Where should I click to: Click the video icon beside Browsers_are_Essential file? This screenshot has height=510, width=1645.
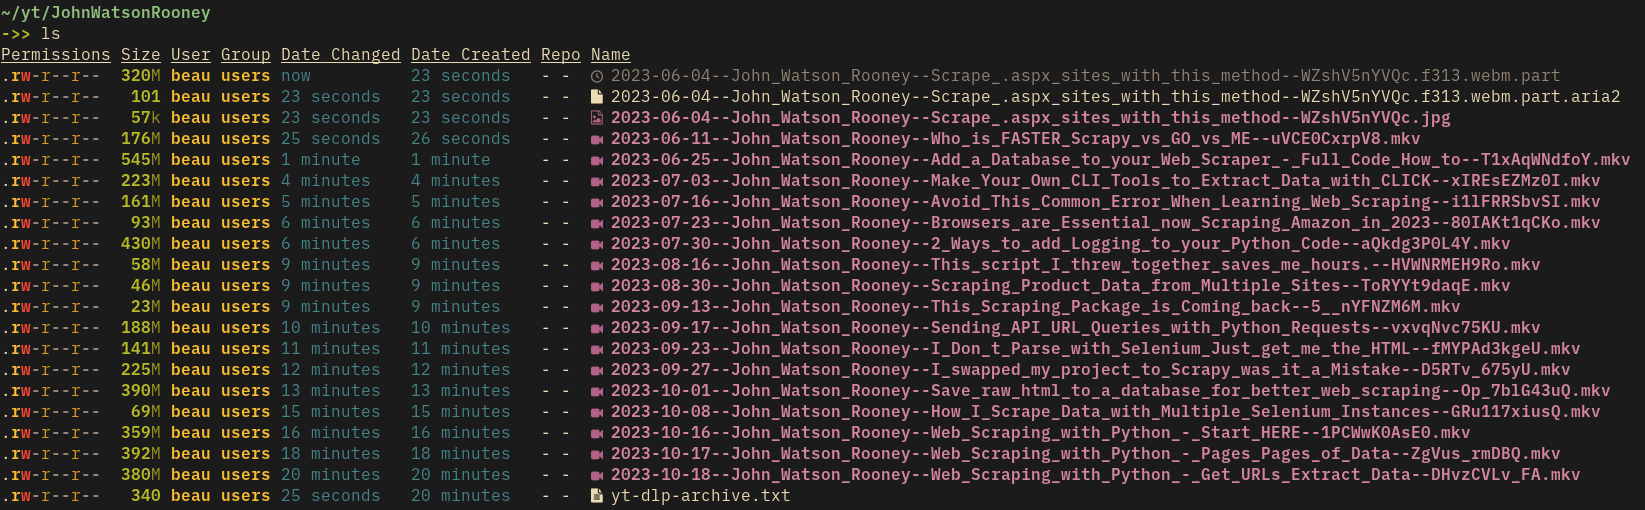(597, 223)
